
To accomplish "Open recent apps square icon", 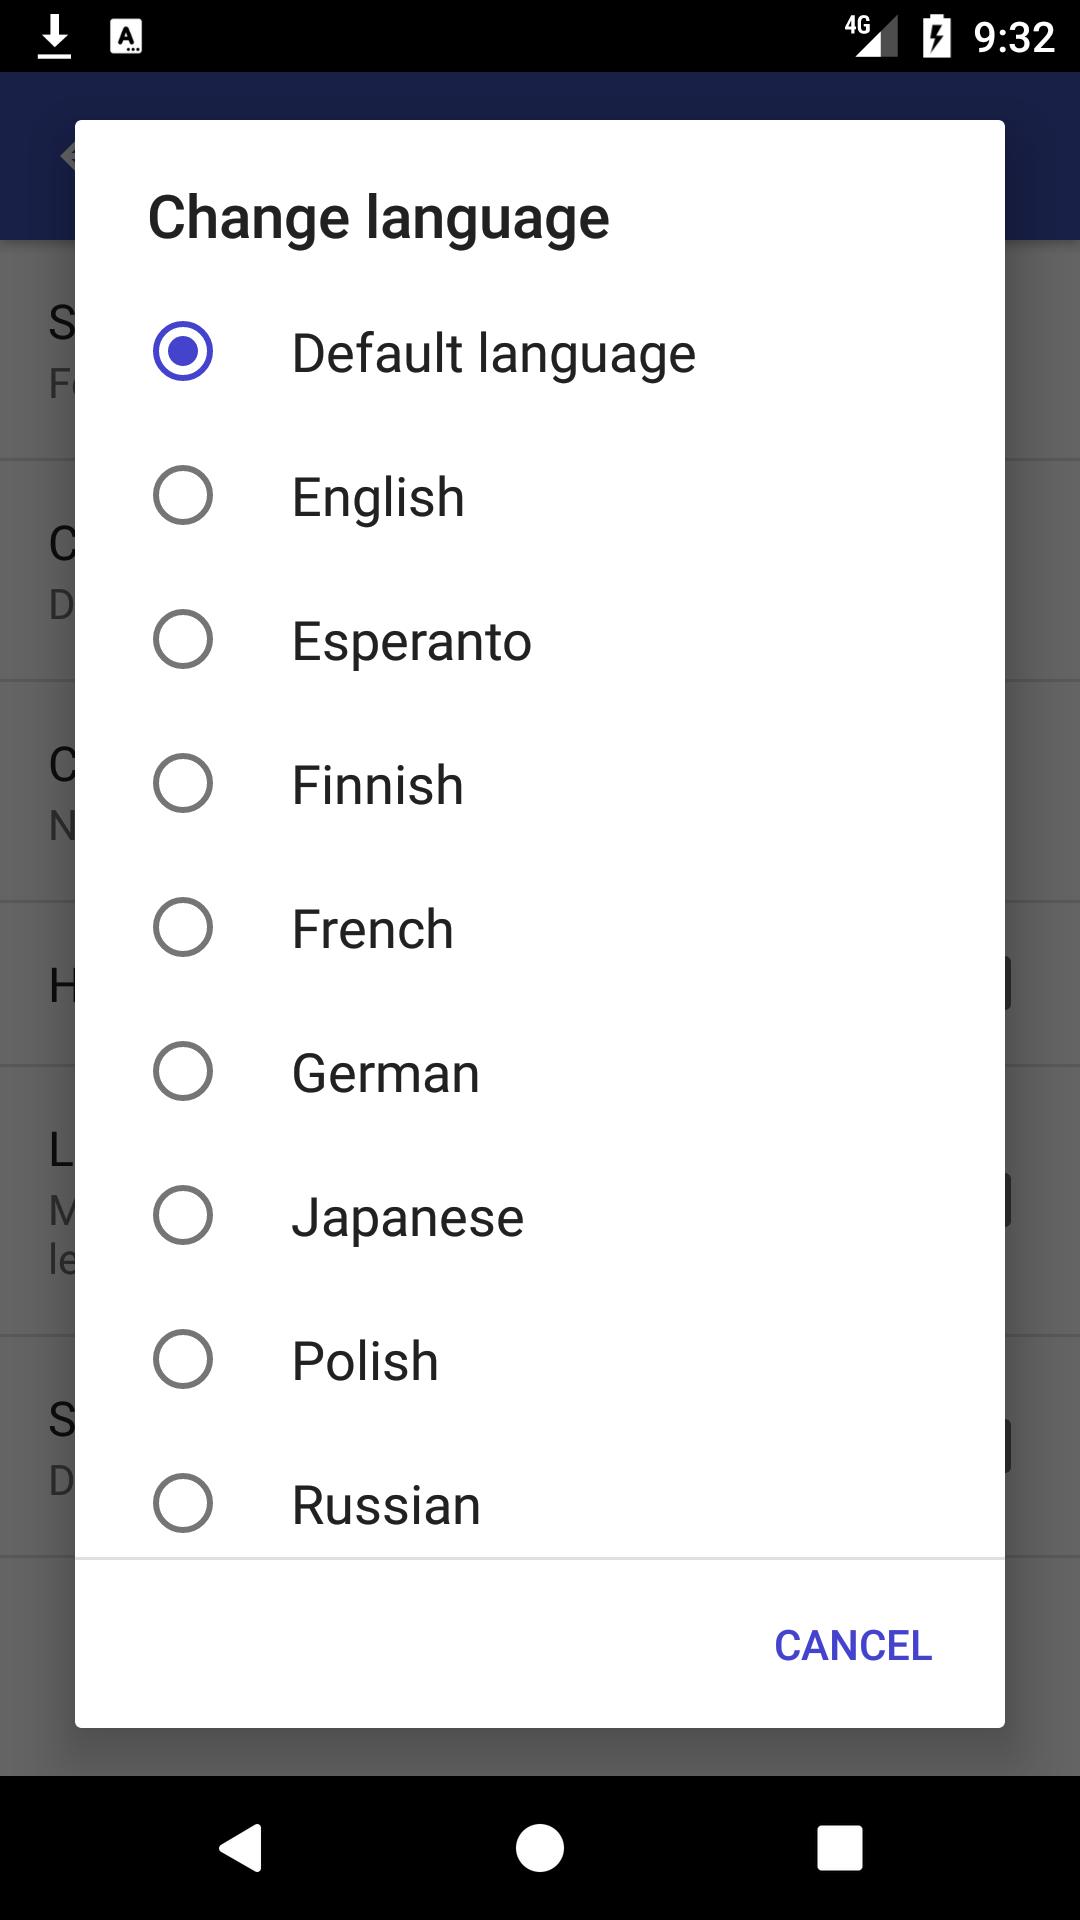I will coord(839,1847).
